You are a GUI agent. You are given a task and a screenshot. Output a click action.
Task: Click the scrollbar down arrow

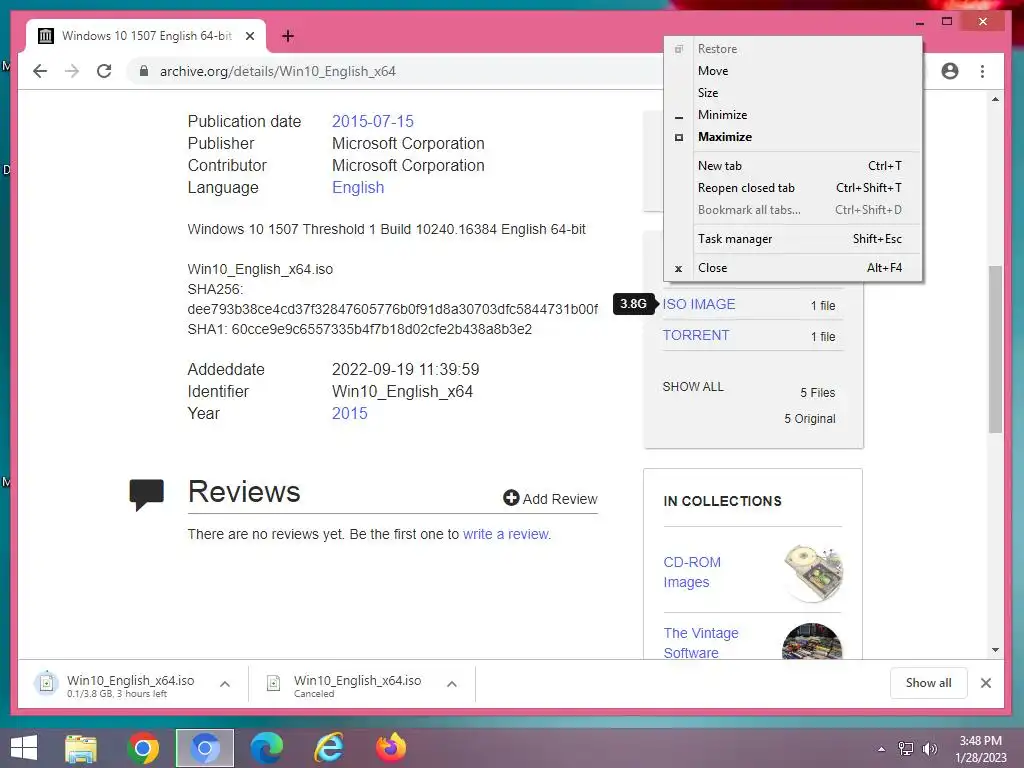(995, 650)
